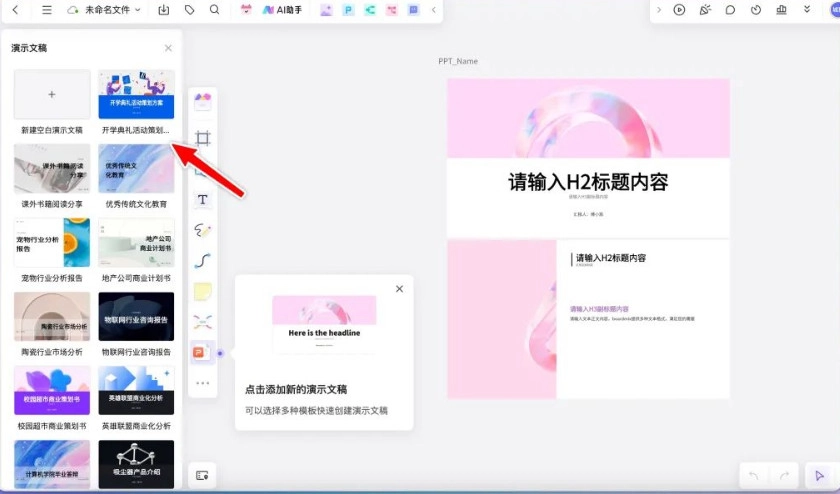Click the presentation tool icon

point(202,353)
